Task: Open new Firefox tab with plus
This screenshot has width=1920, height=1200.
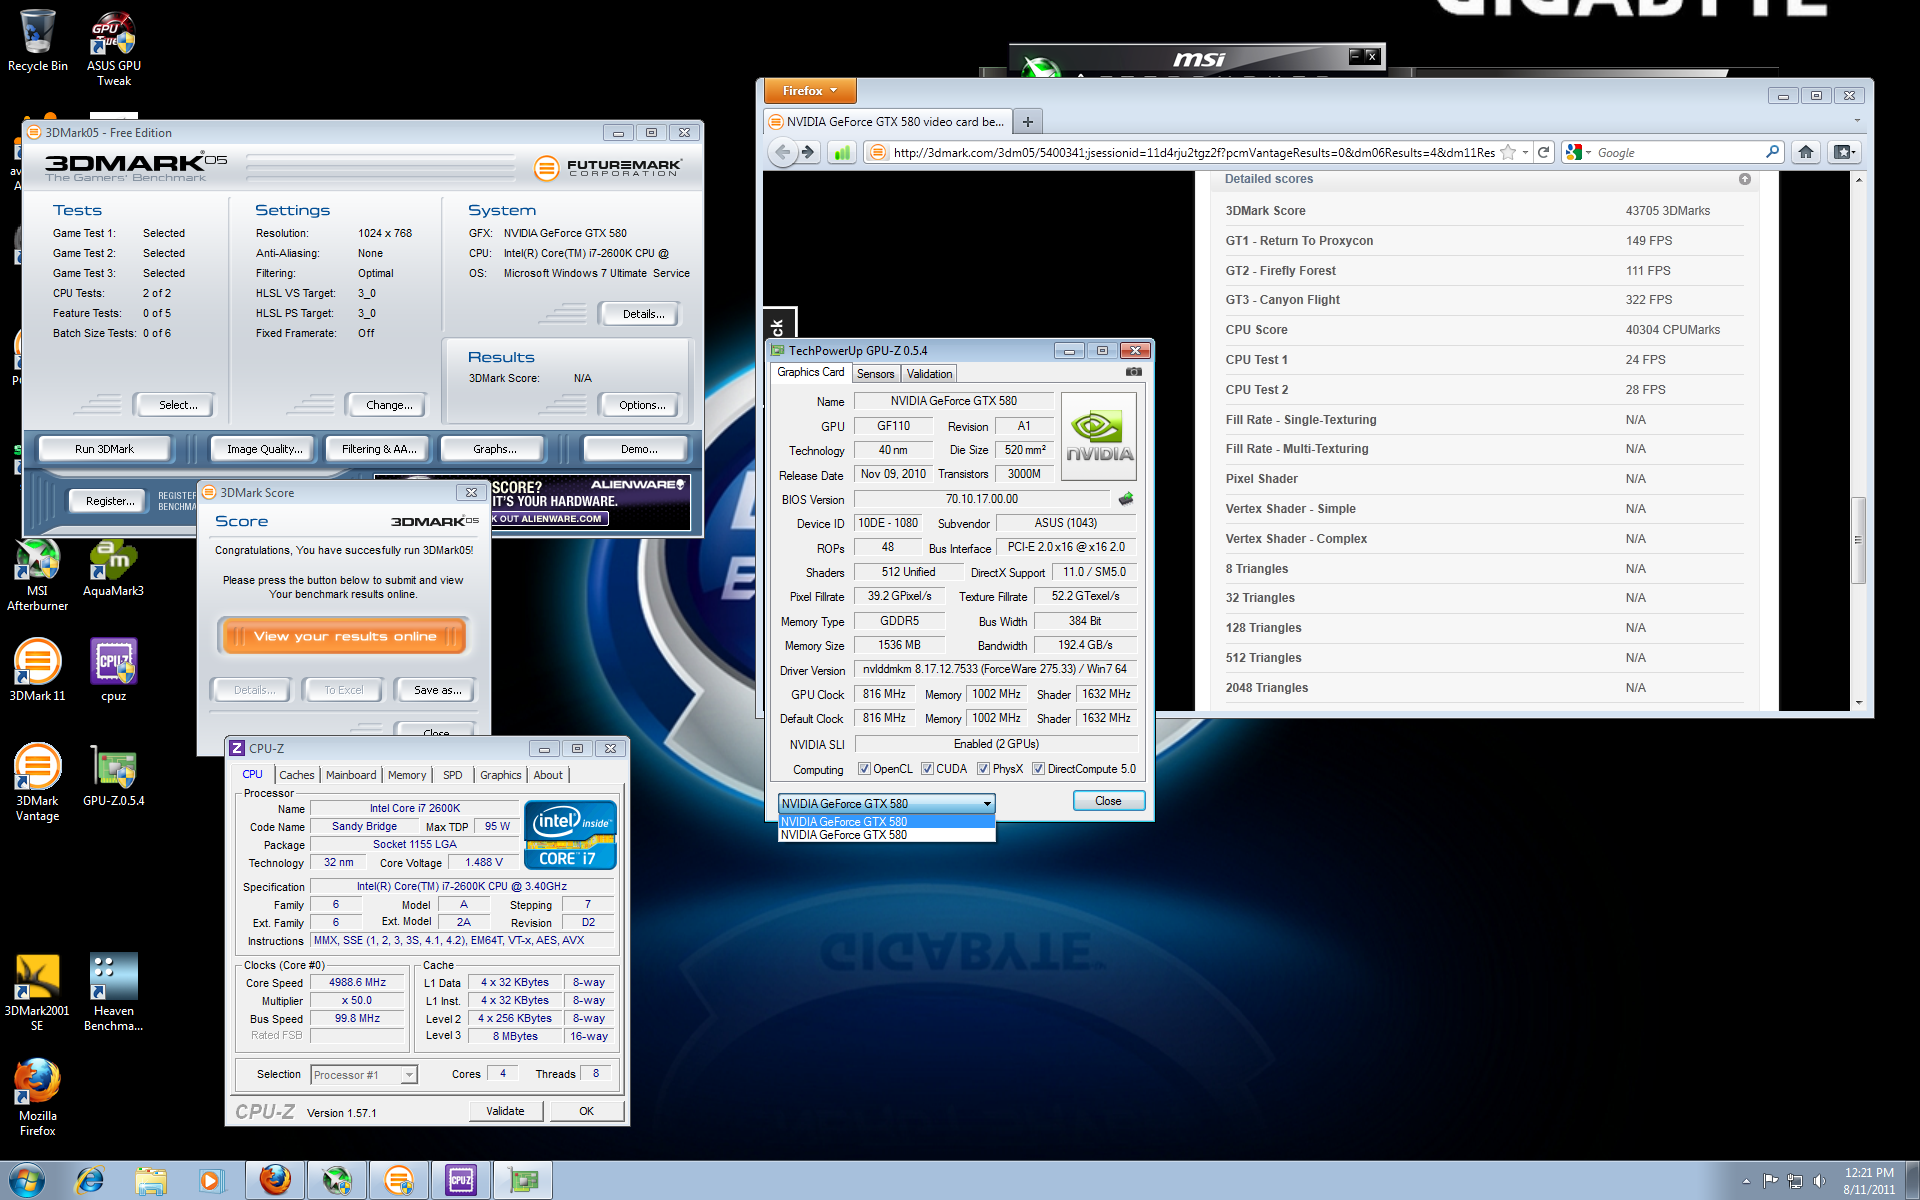Action: click(x=1027, y=122)
